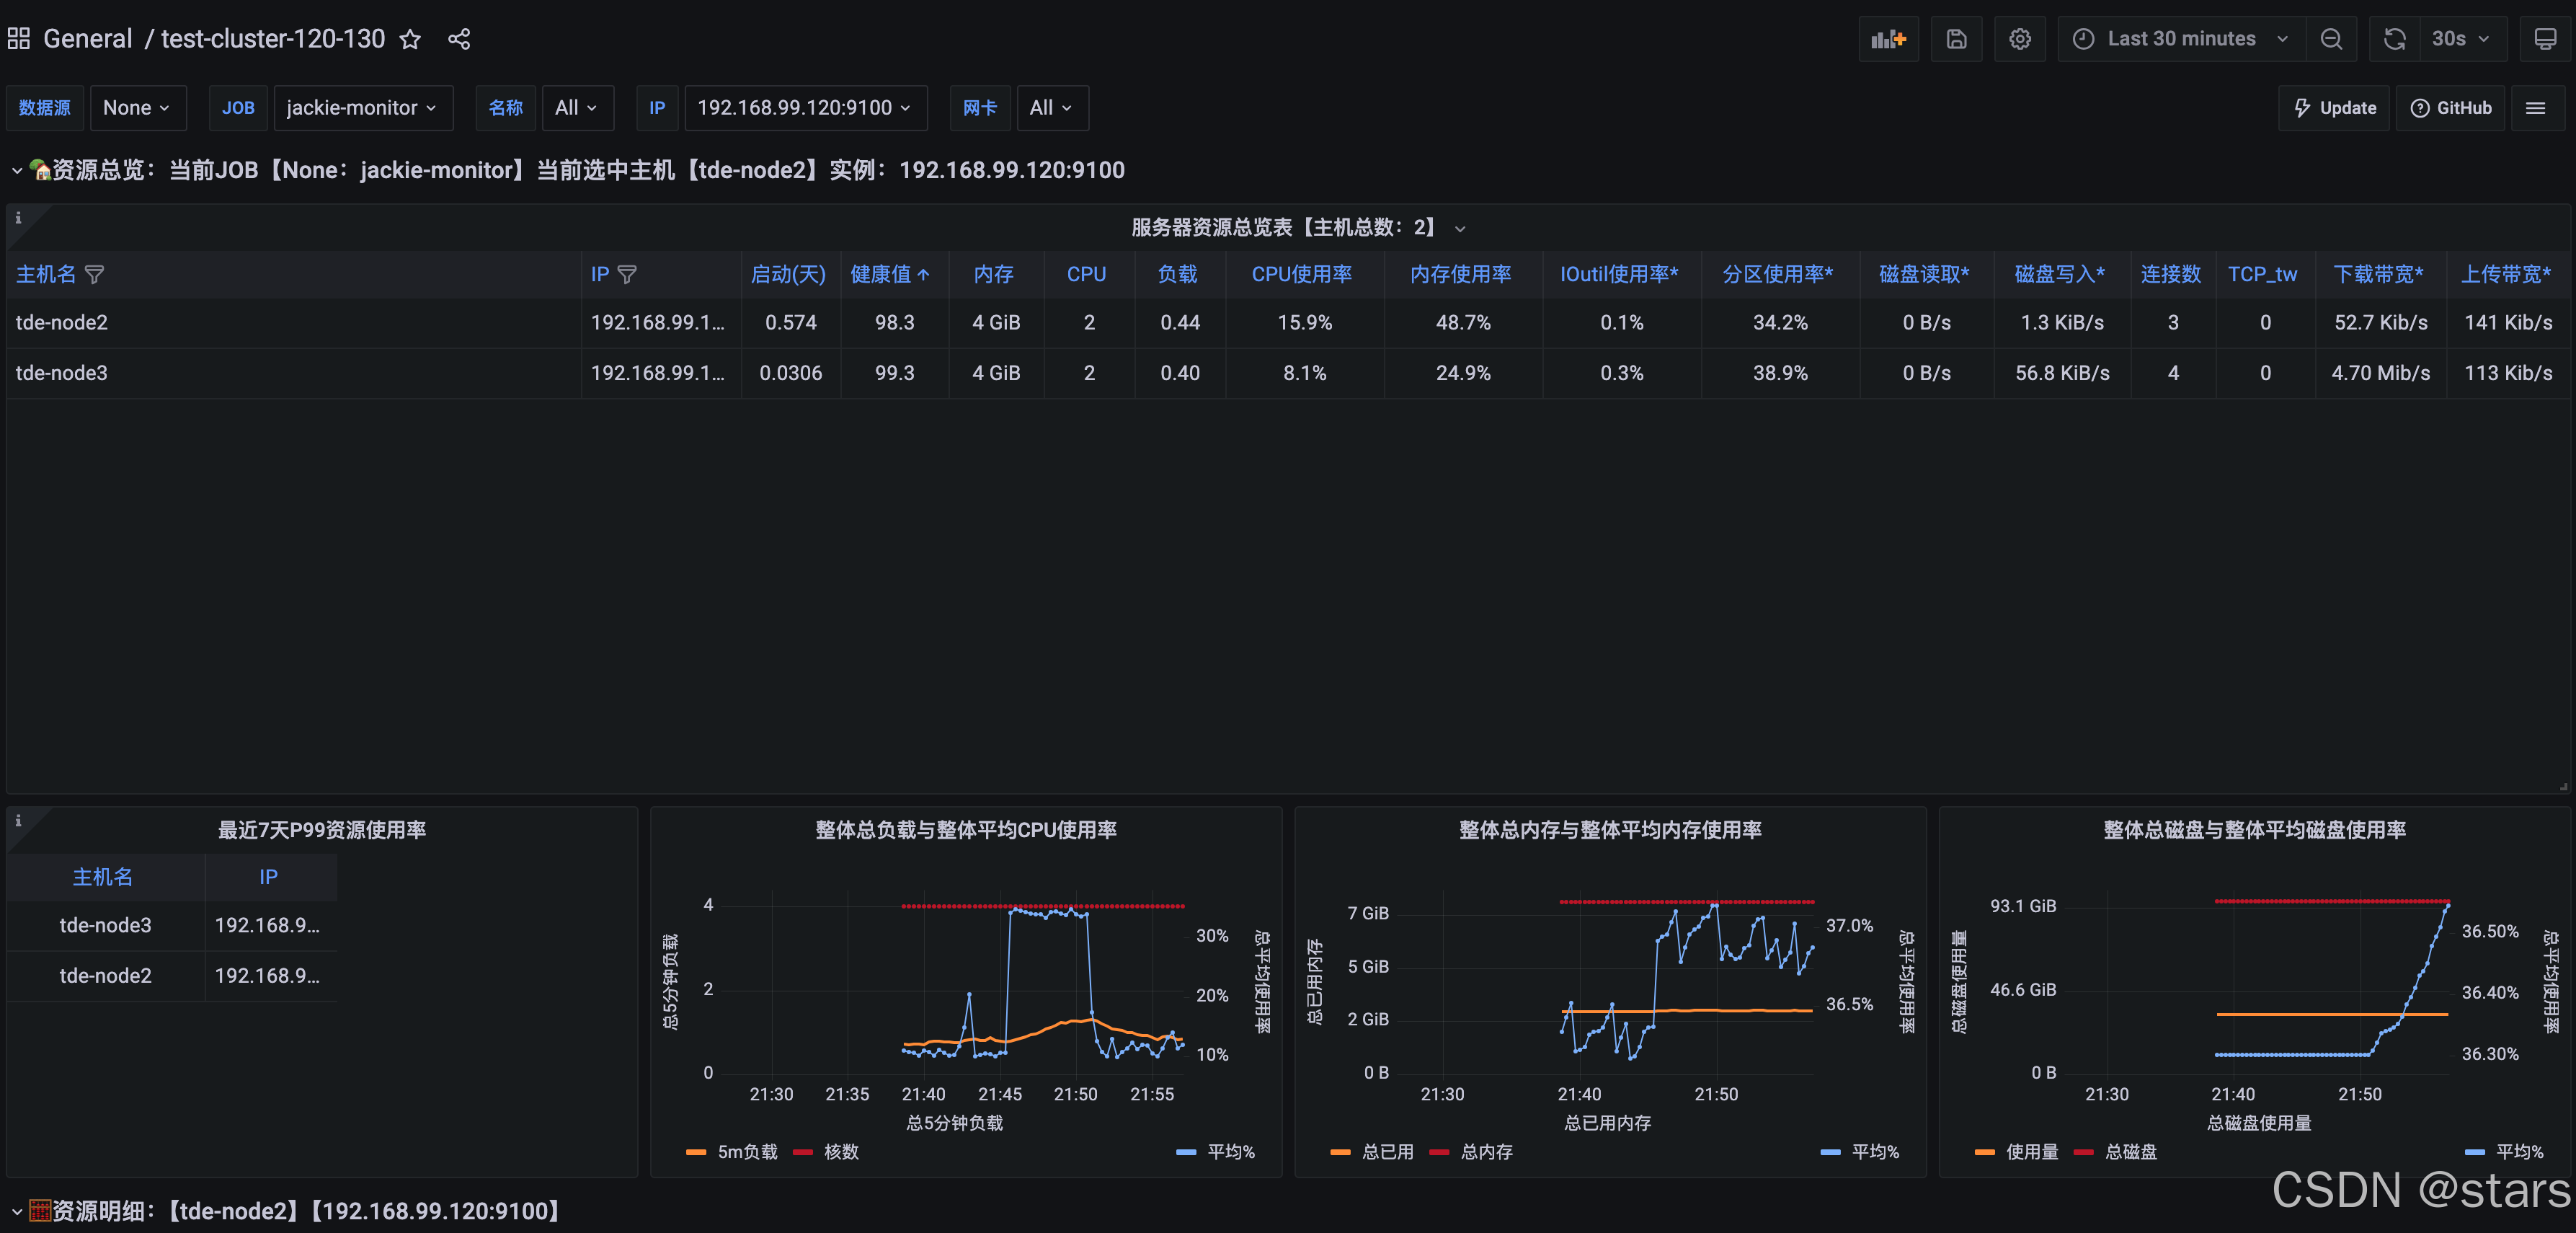The height and width of the screenshot is (1233, 2576).
Task: Go to General folder breadcrumb
Action: click(87, 39)
